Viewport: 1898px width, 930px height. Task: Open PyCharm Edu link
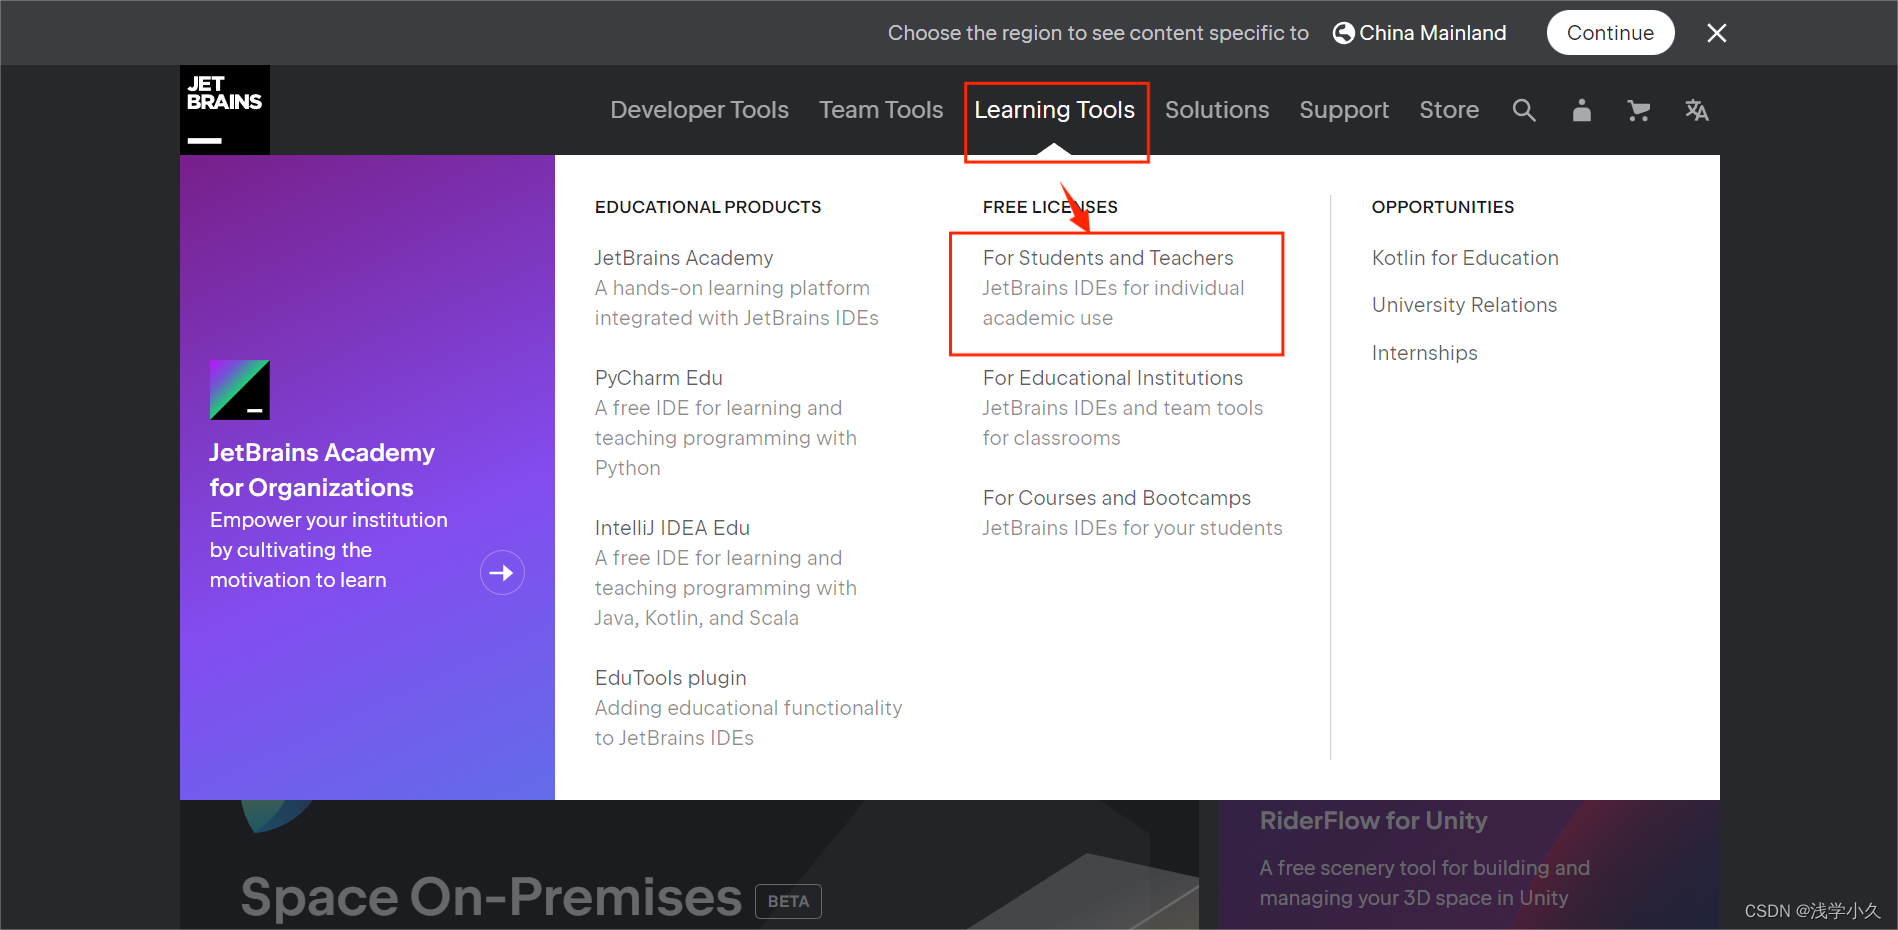pyautogui.click(x=658, y=378)
